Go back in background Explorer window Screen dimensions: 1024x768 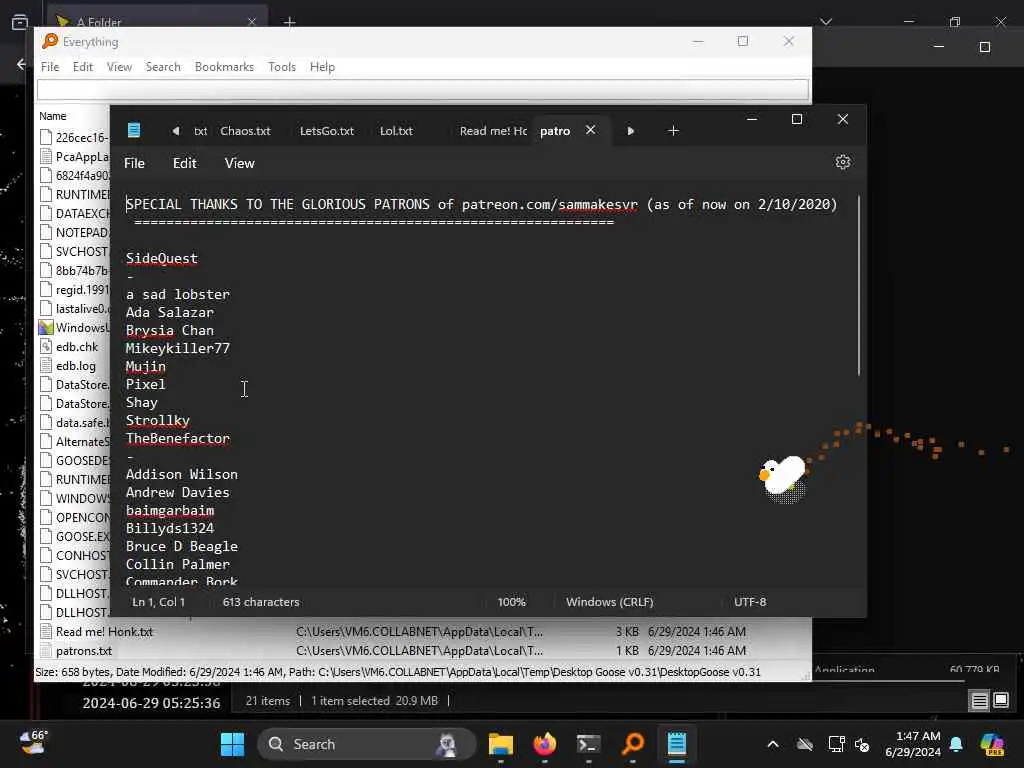point(22,64)
